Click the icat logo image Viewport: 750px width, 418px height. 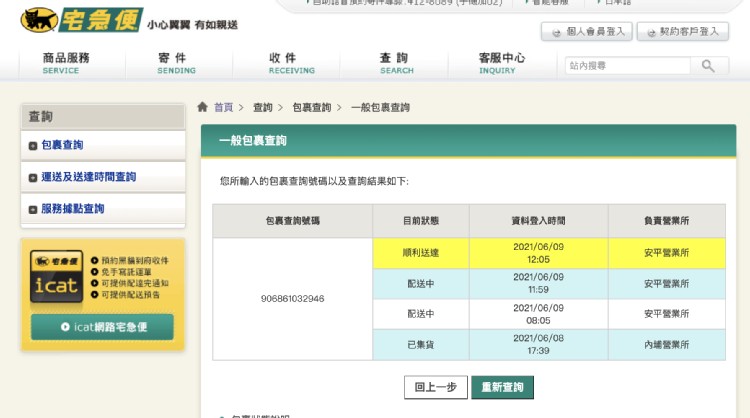coord(56,276)
